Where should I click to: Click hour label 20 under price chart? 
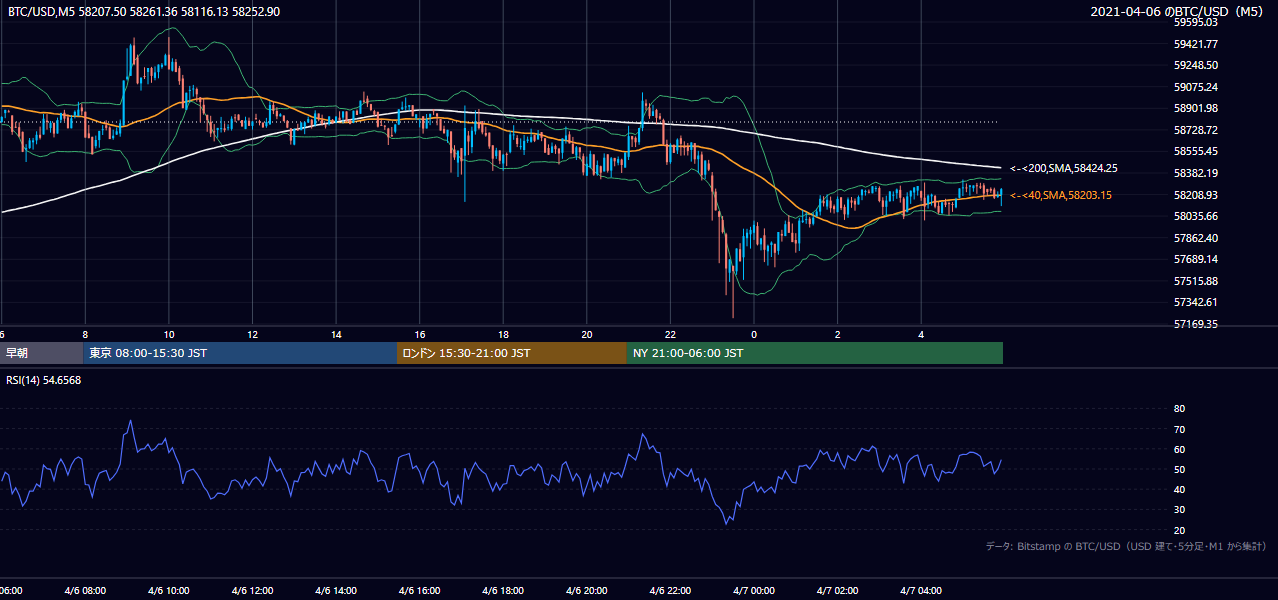[587, 334]
